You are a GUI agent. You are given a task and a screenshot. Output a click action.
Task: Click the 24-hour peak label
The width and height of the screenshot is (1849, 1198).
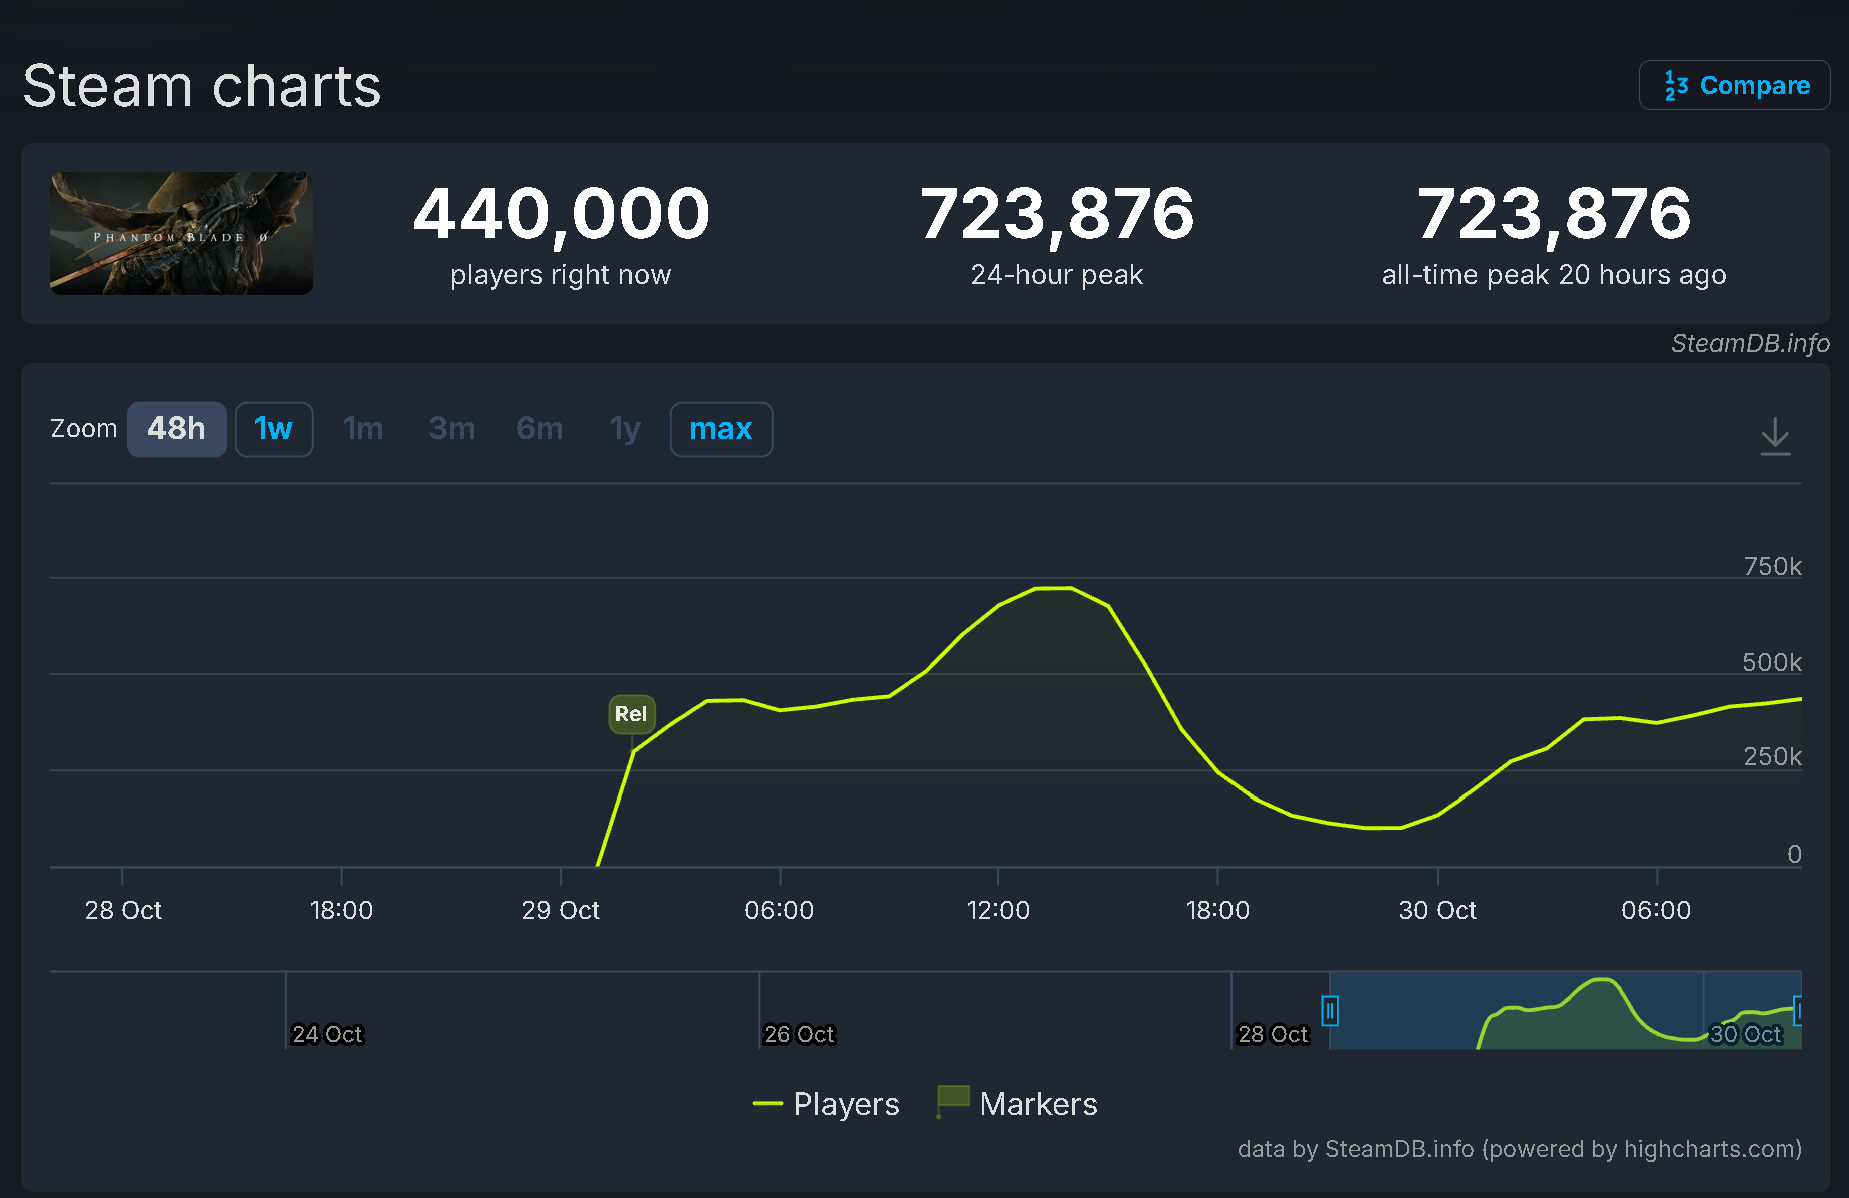point(1056,275)
